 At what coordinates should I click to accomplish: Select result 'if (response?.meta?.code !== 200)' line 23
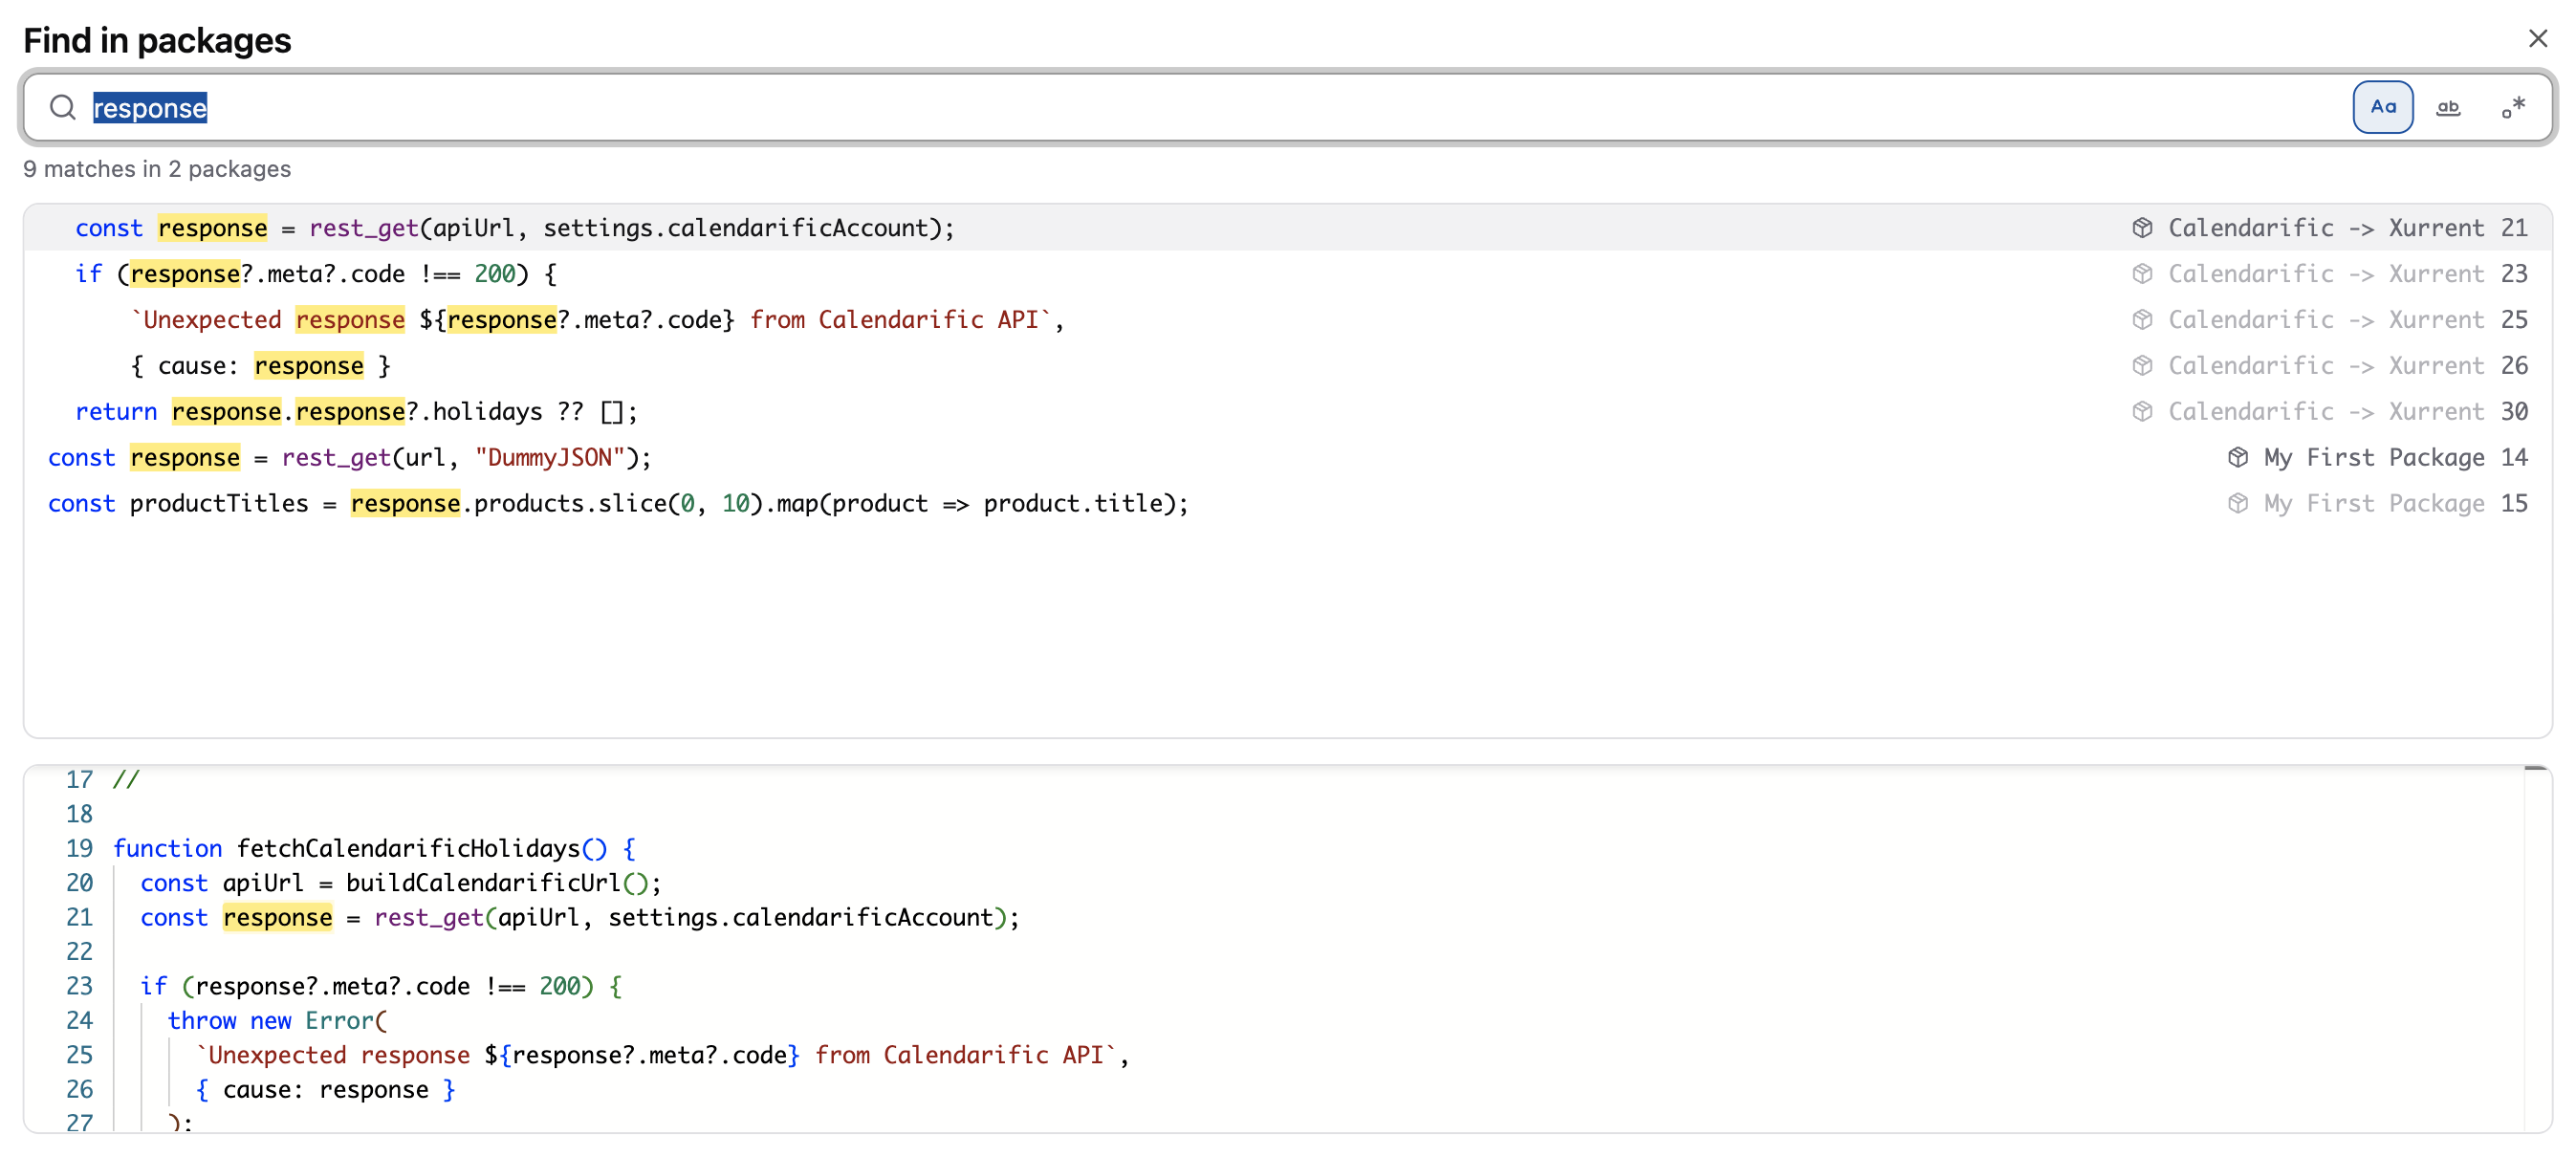tap(1288, 274)
